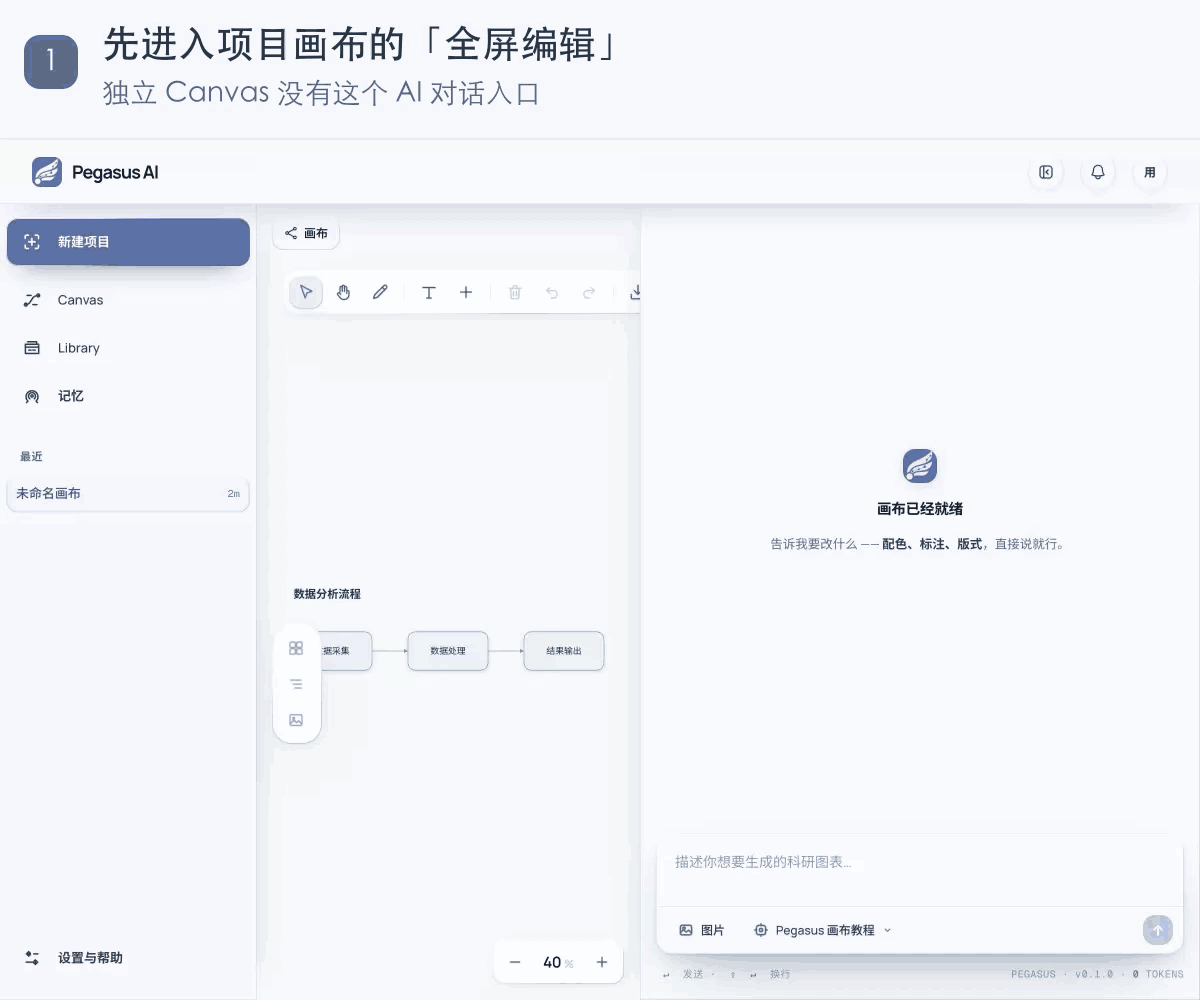Select the pencil draw tool
This screenshot has width=1200, height=1000.
point(380,292)
